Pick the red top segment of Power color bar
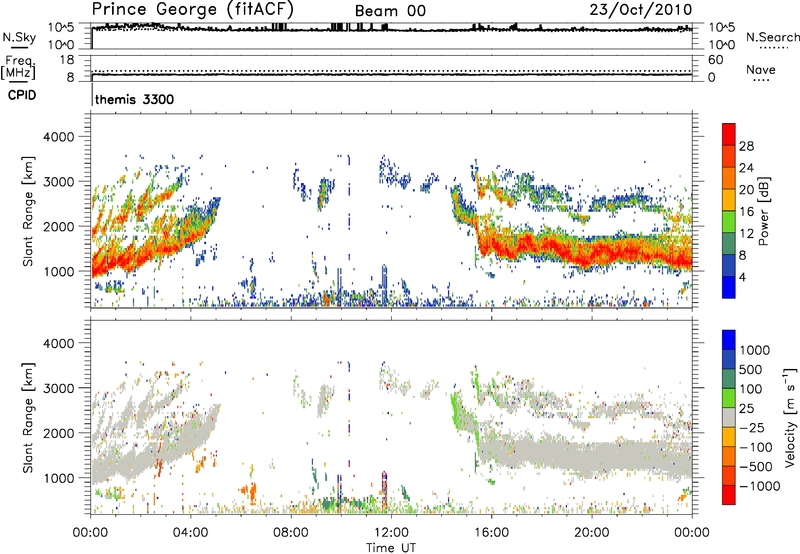Screen dimensions: 800x554 click(x=729, y=135)
